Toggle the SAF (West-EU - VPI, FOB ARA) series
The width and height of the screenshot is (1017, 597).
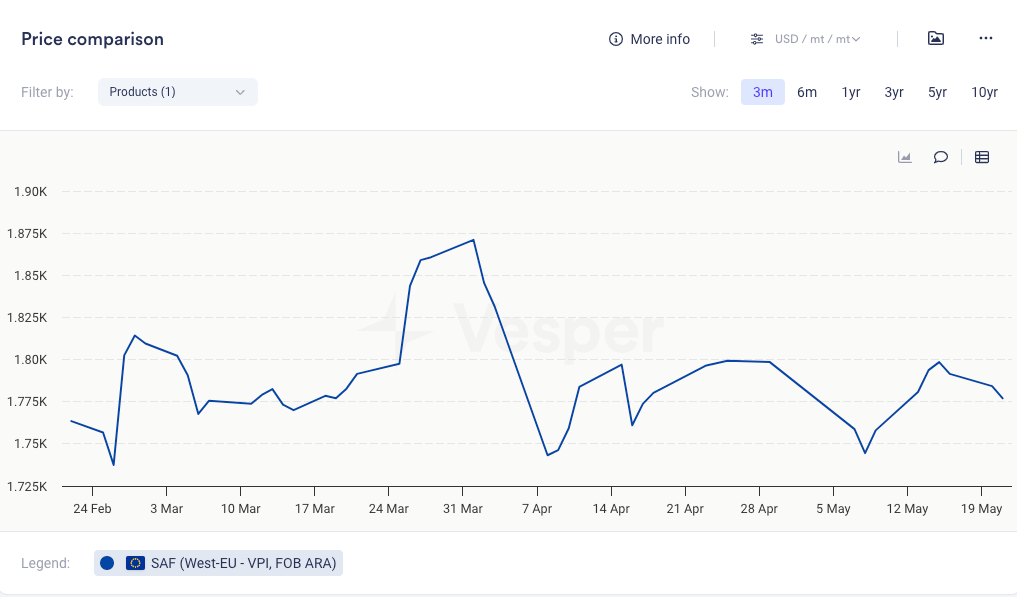243,563
